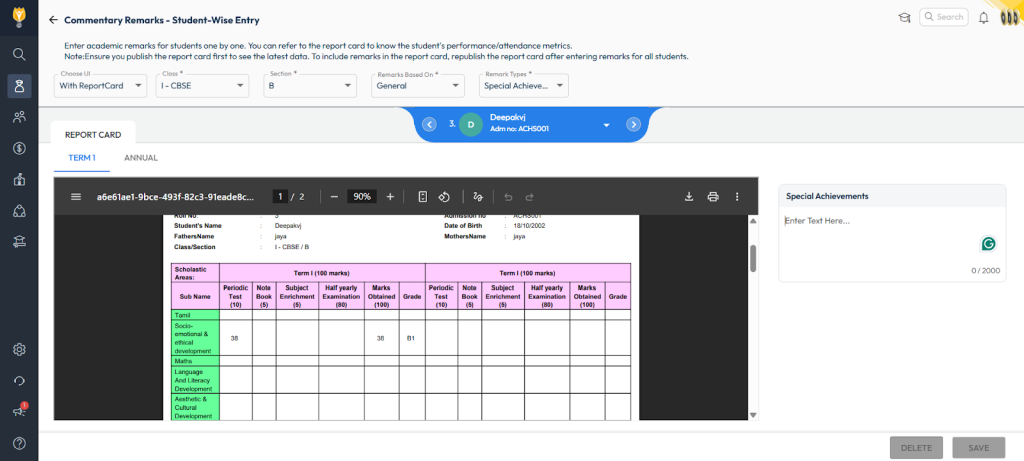Select the TERM 1 tab
This screenshot has height=461, width=1024.
[82, 158]
